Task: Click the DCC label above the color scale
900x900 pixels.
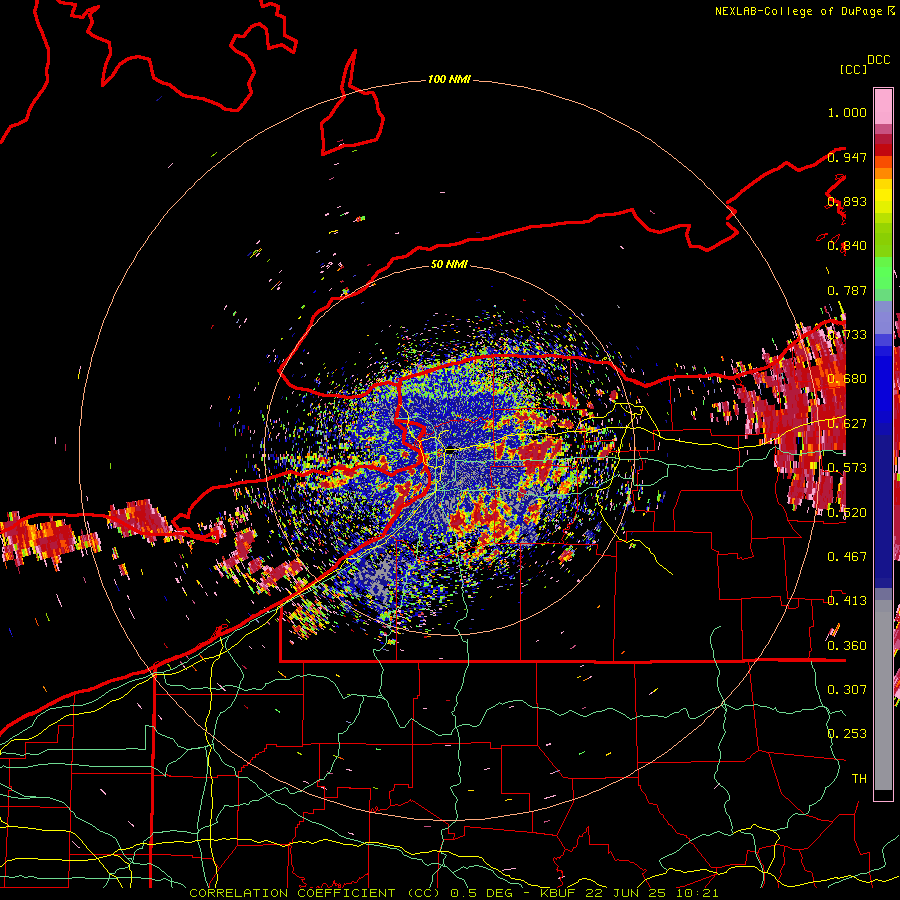Action: (x=878, y=60)
